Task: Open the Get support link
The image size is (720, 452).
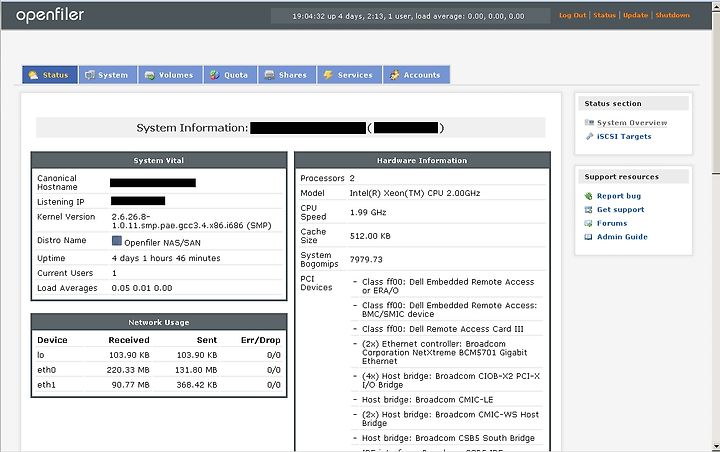Action: pos(620,210)
